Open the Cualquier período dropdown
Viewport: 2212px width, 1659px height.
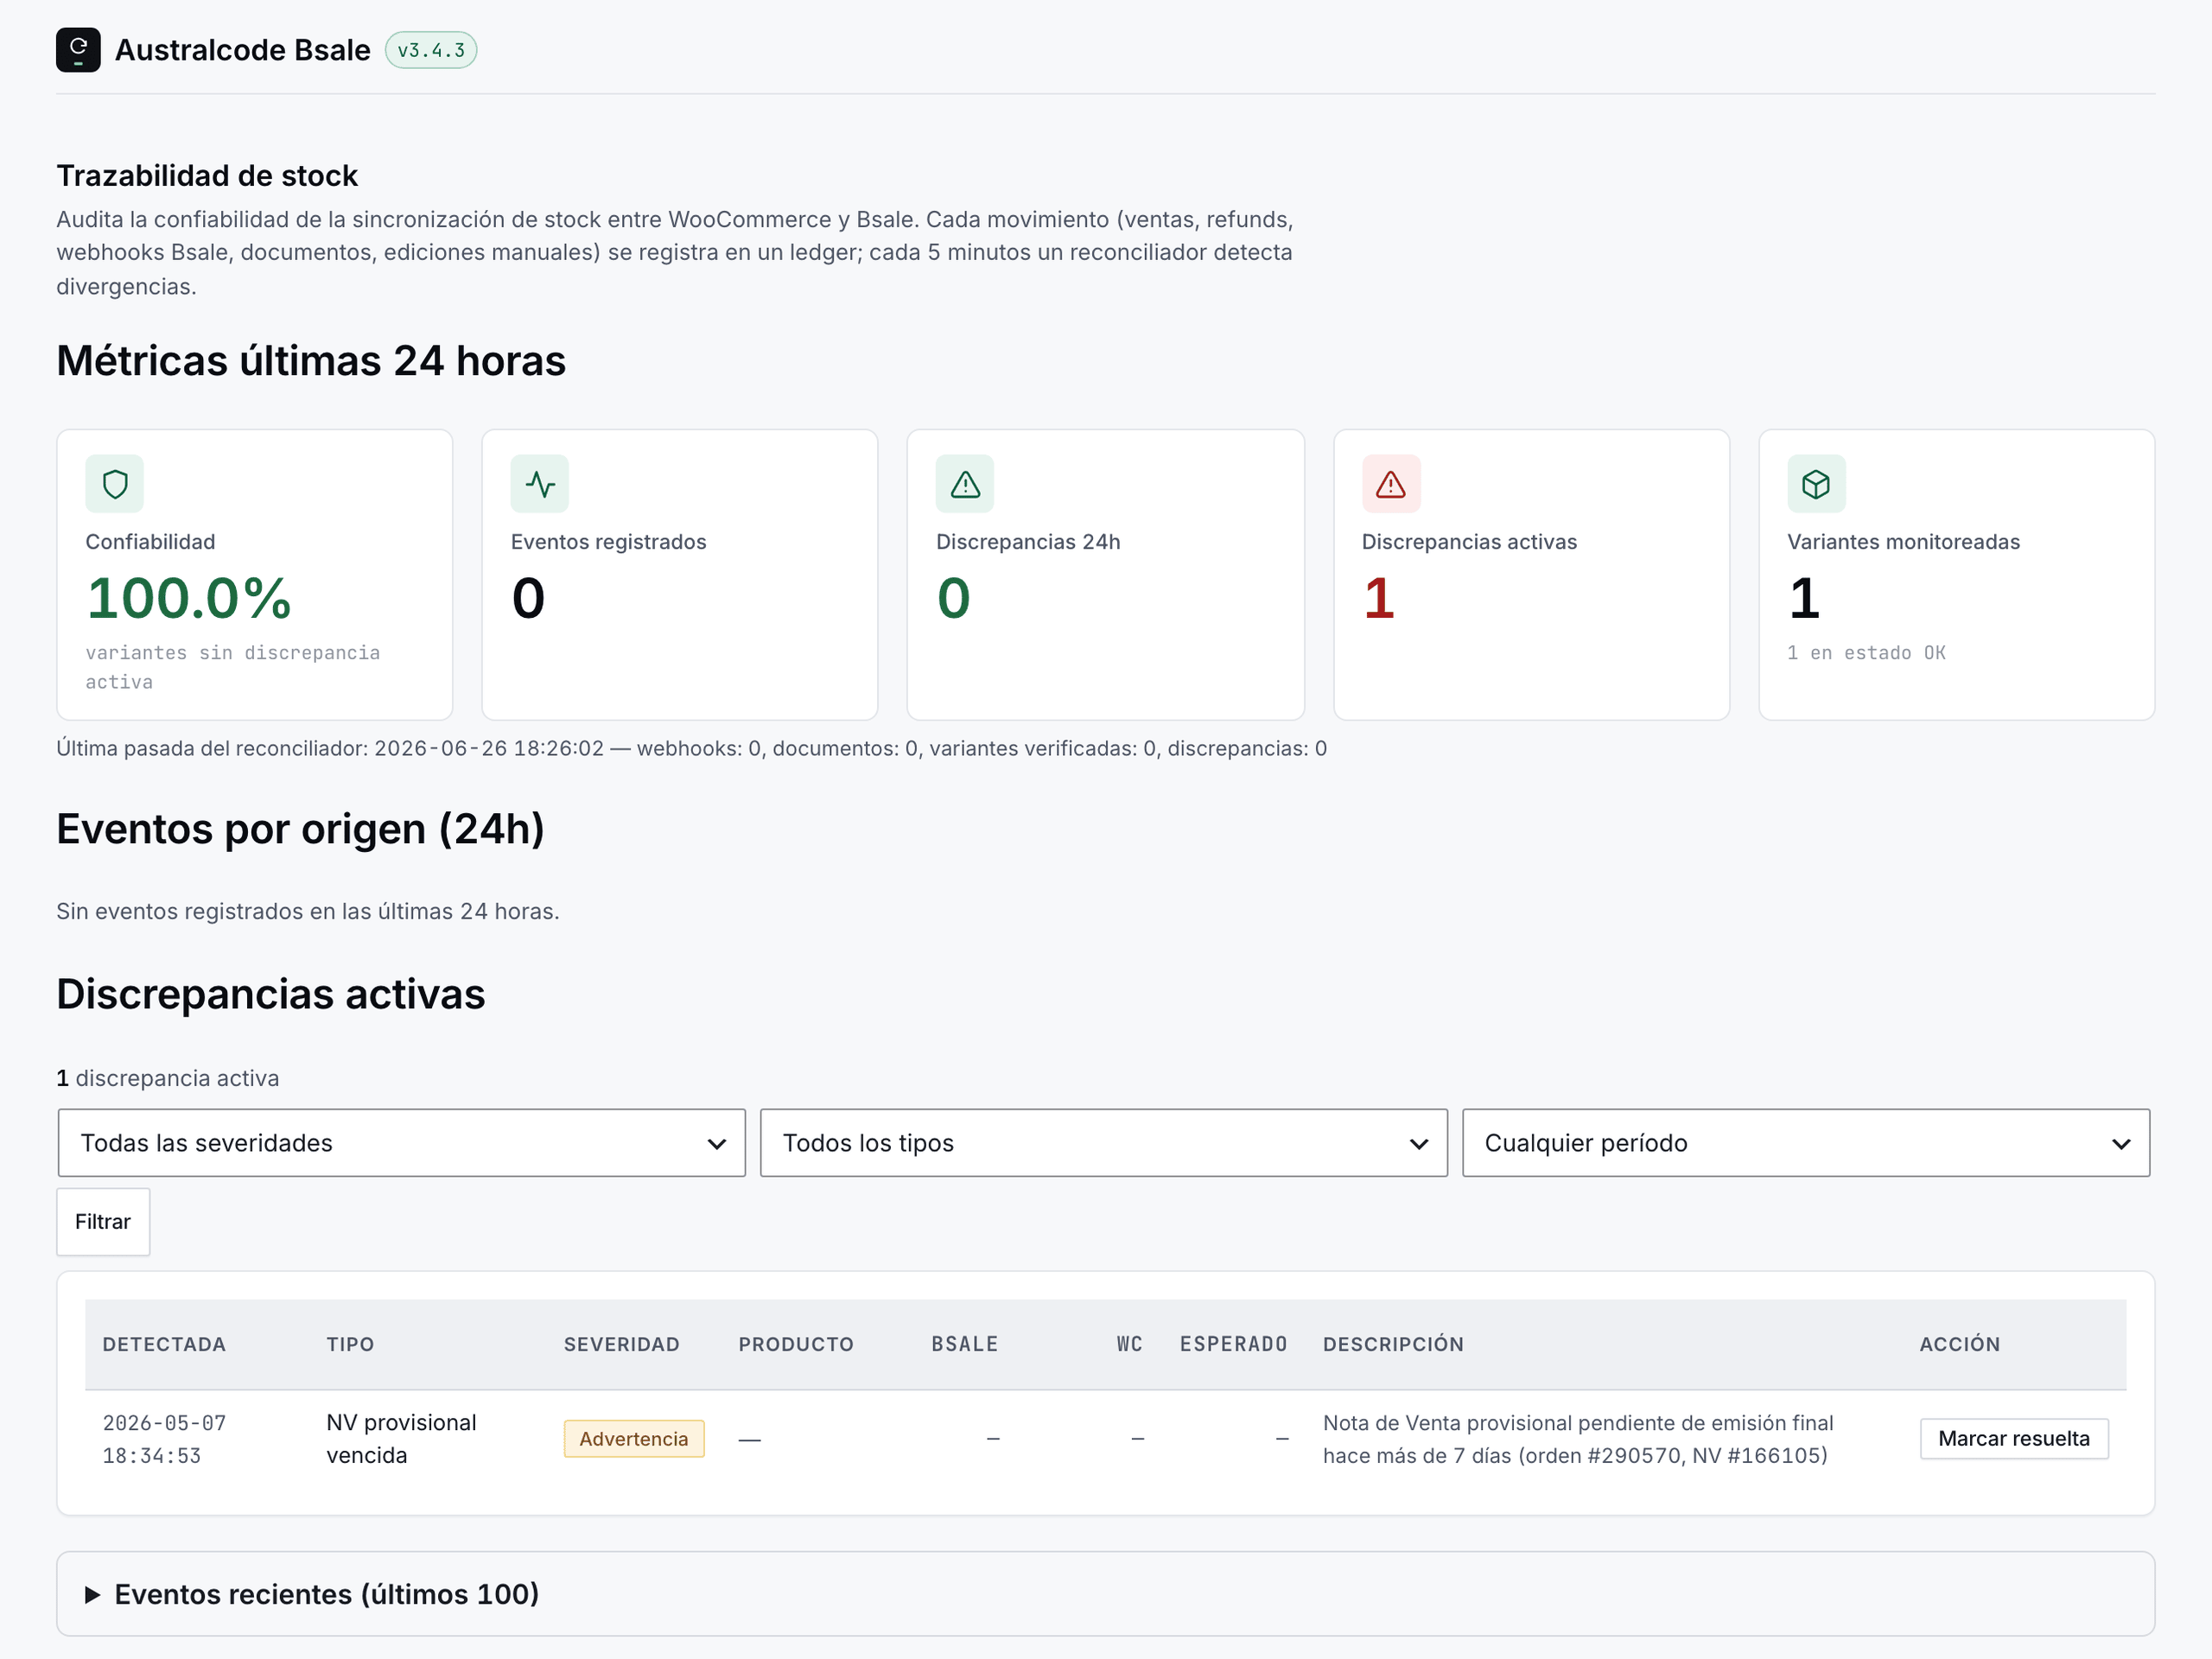click(1806, 1143)
